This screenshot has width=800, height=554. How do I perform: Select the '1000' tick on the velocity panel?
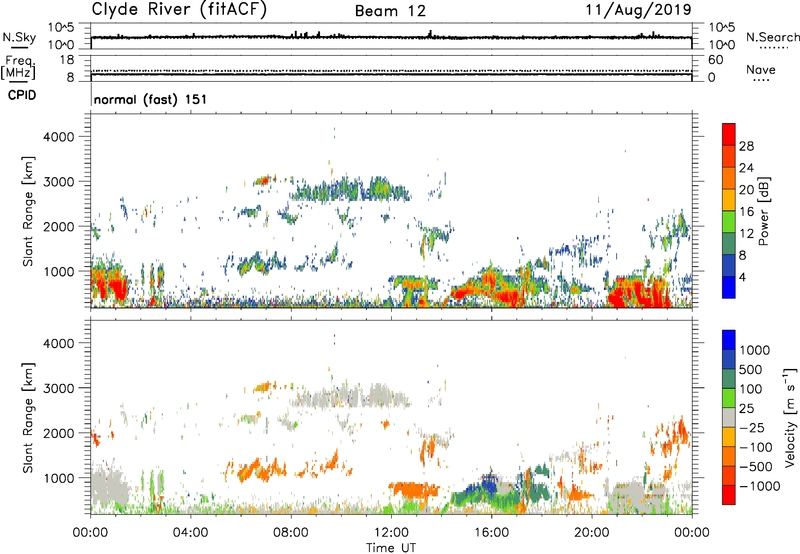58,478
